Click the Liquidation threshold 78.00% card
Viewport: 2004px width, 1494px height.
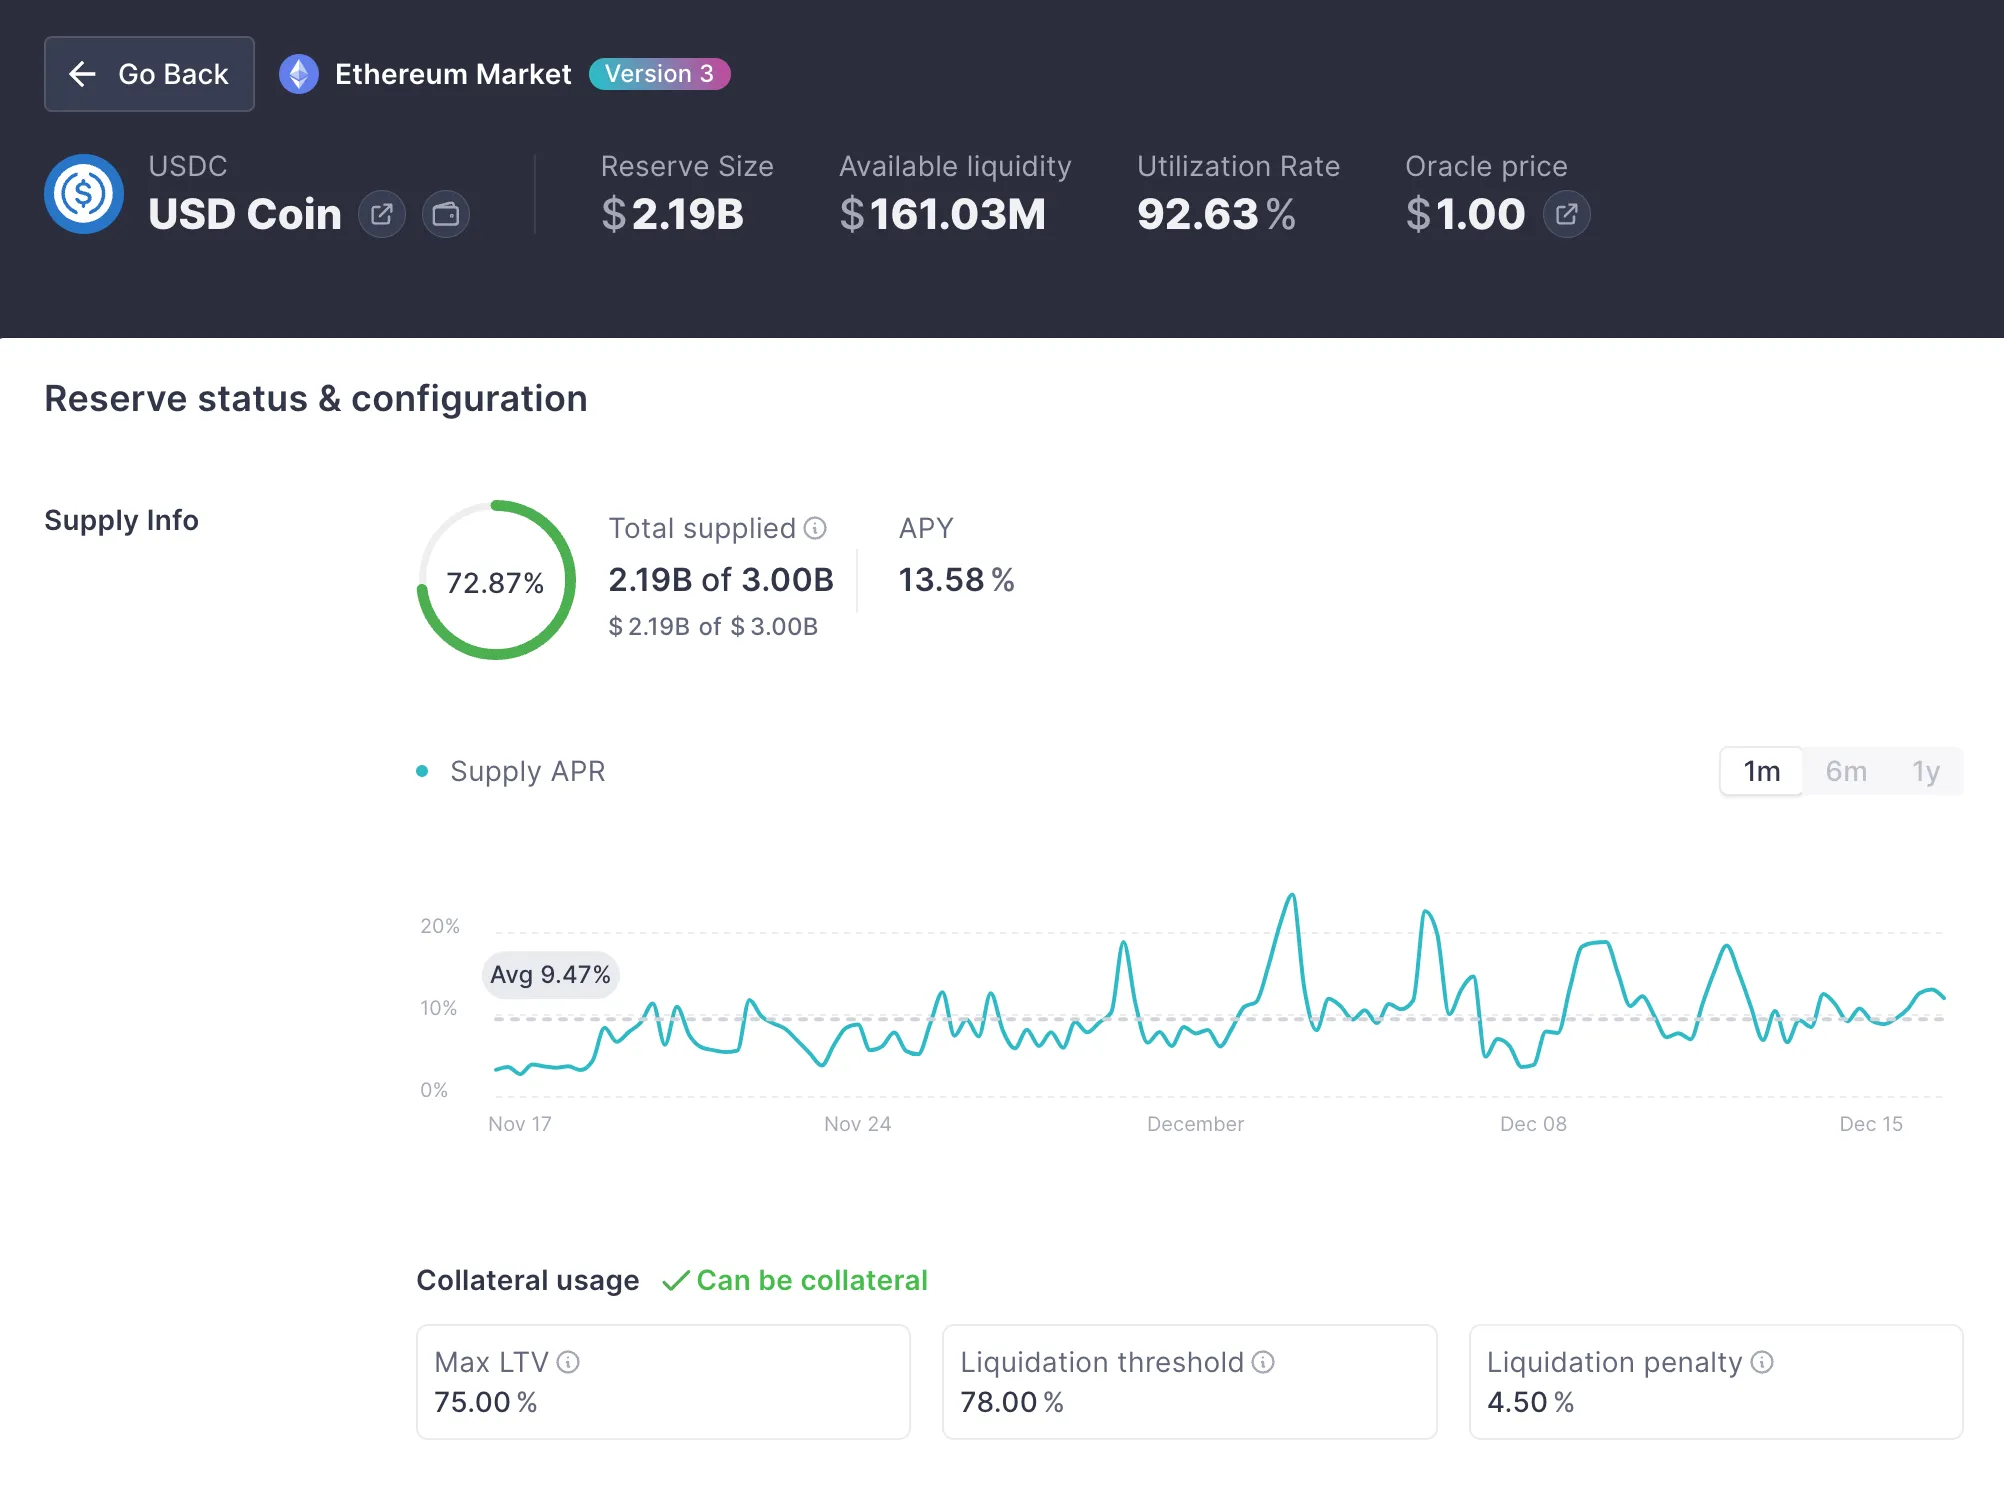(x=1190, y=1382)
